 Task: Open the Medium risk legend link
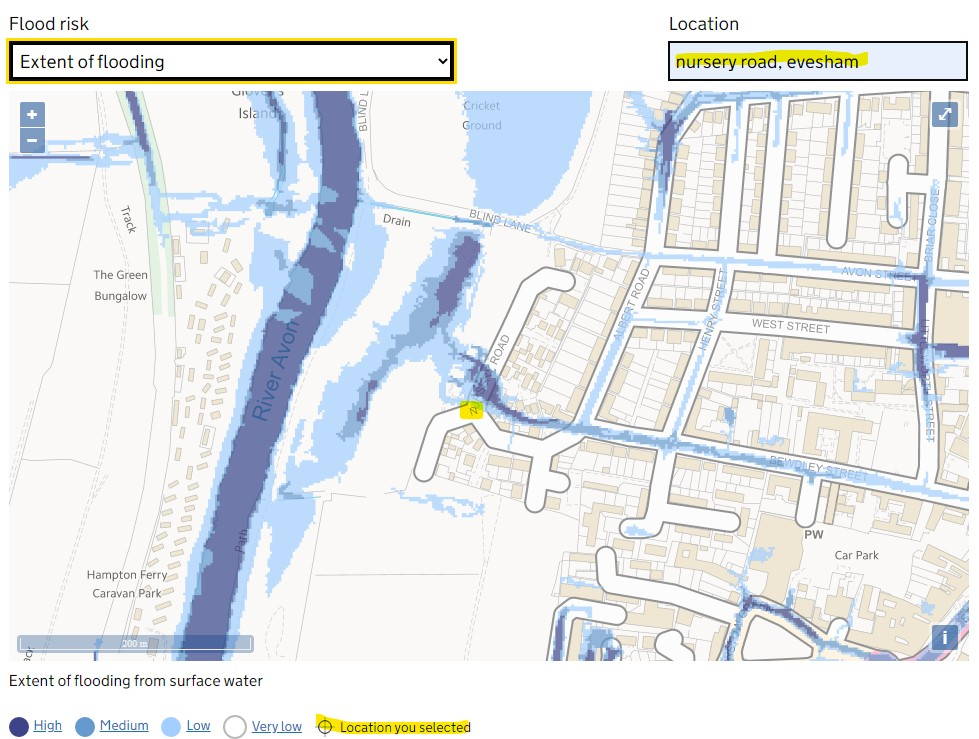124,726
